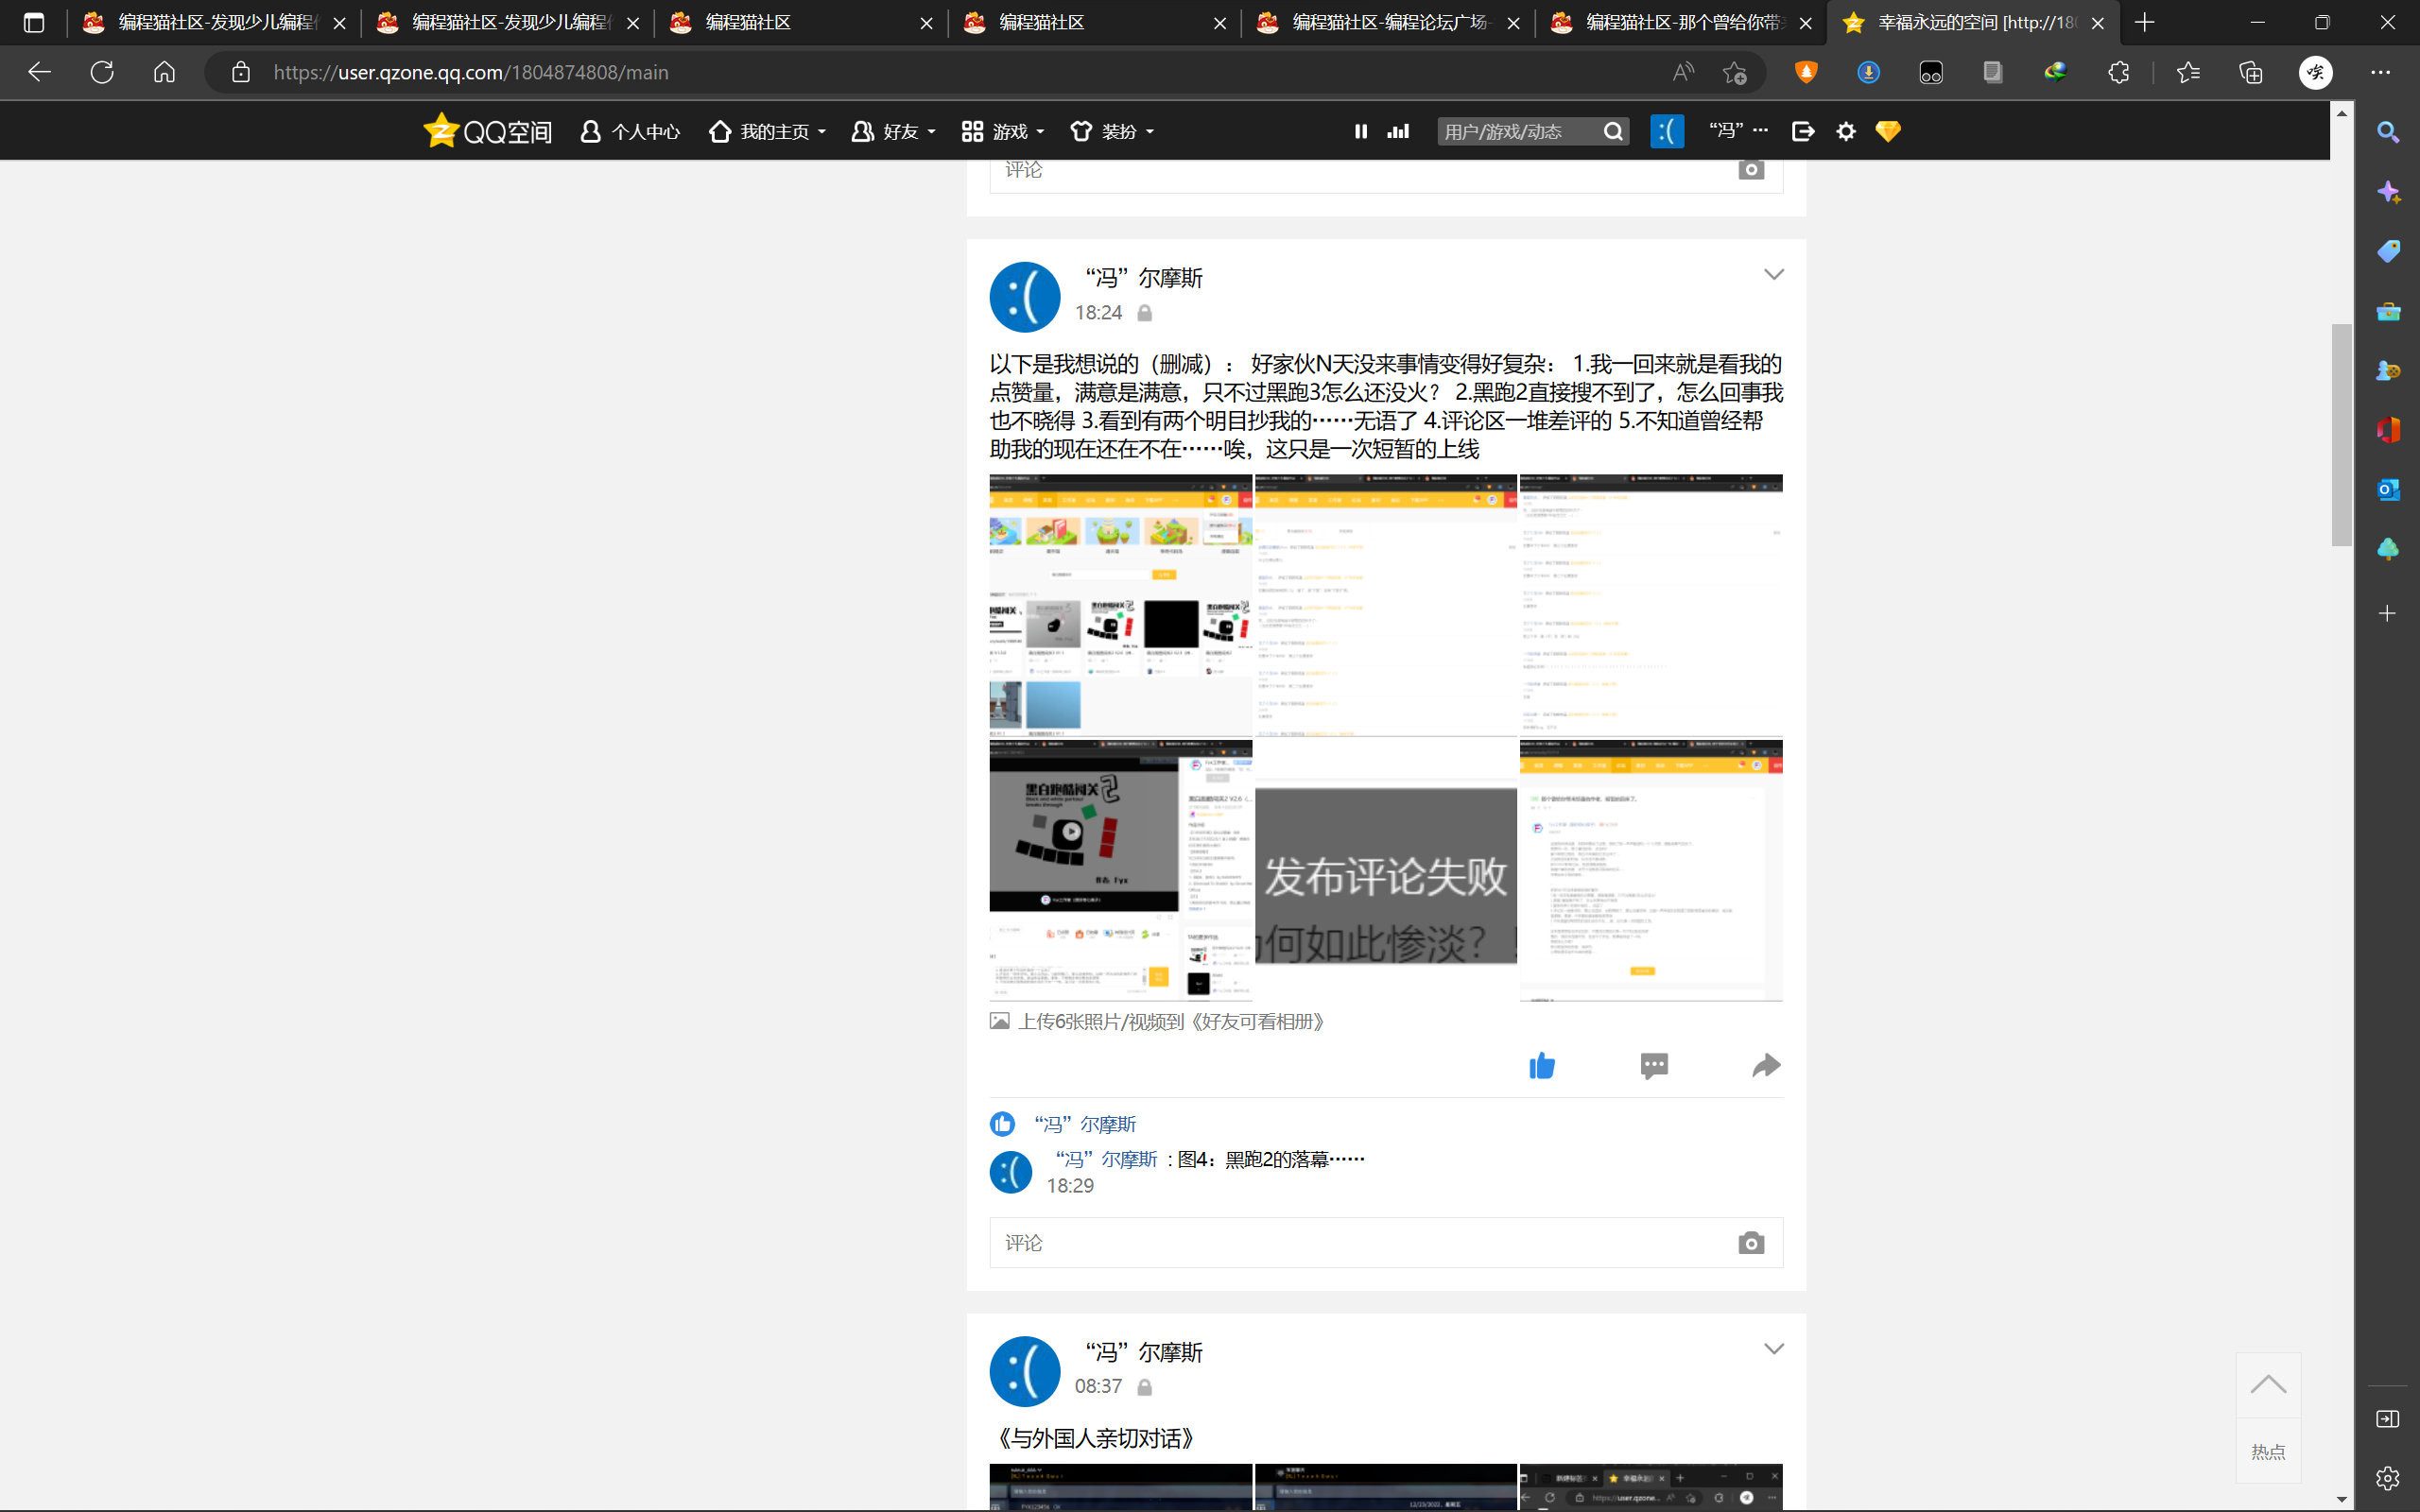Screen dimensions: 2420x1512
Task: Click the browser Refresh button
Action: [102, 72]
